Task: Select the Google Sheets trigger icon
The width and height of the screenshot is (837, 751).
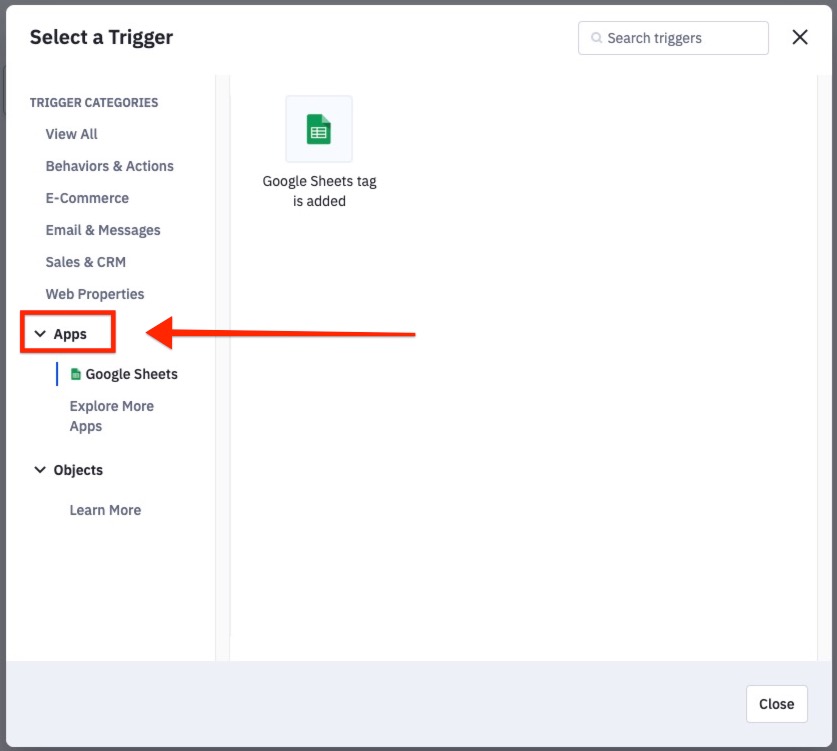Action: coord(318,128)
